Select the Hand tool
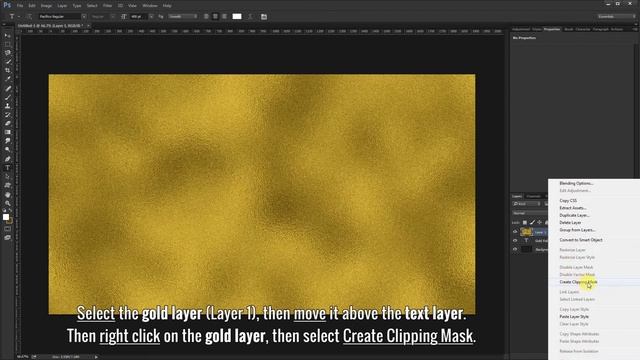 point(7,194)
